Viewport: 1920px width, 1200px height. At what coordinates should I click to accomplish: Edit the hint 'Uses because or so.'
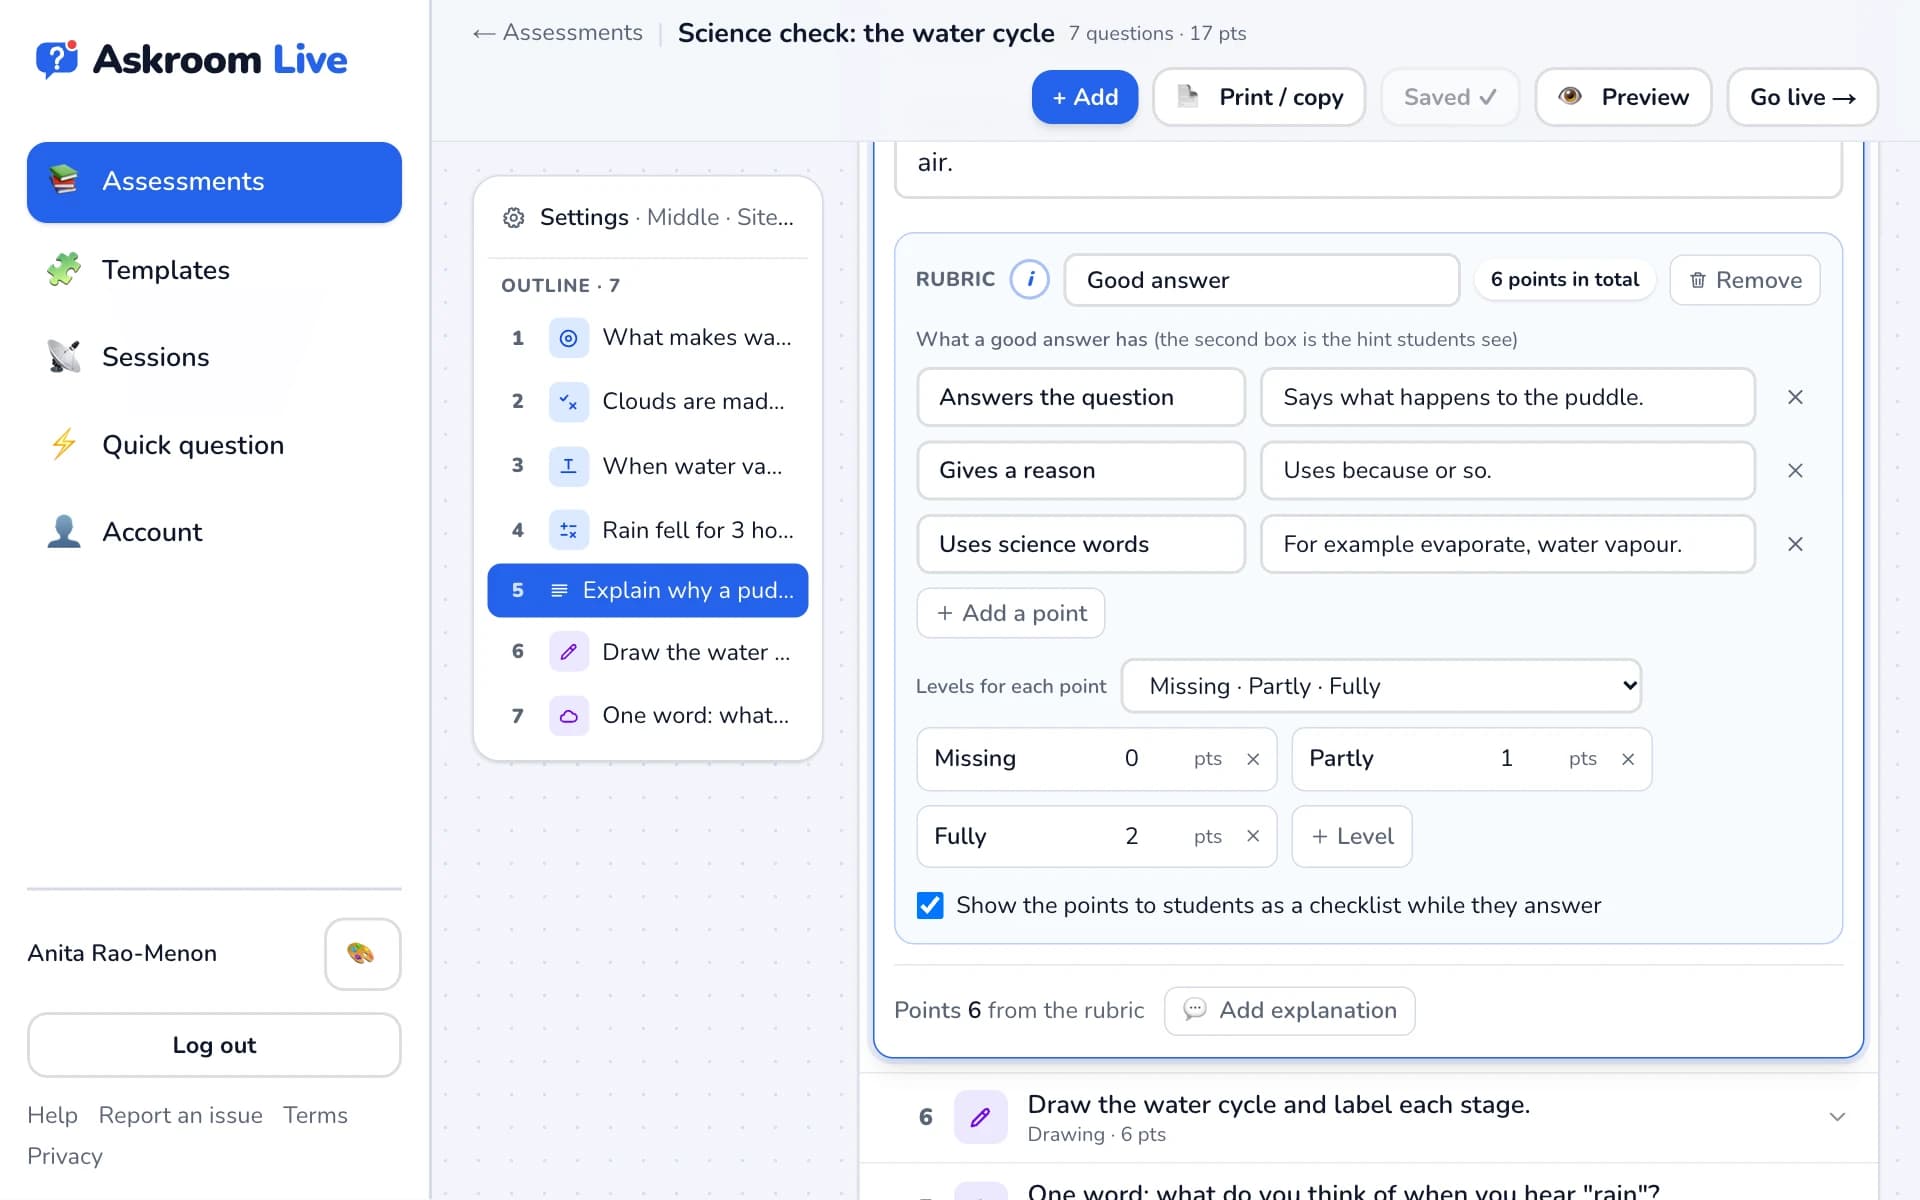(x=1507, y=470)
